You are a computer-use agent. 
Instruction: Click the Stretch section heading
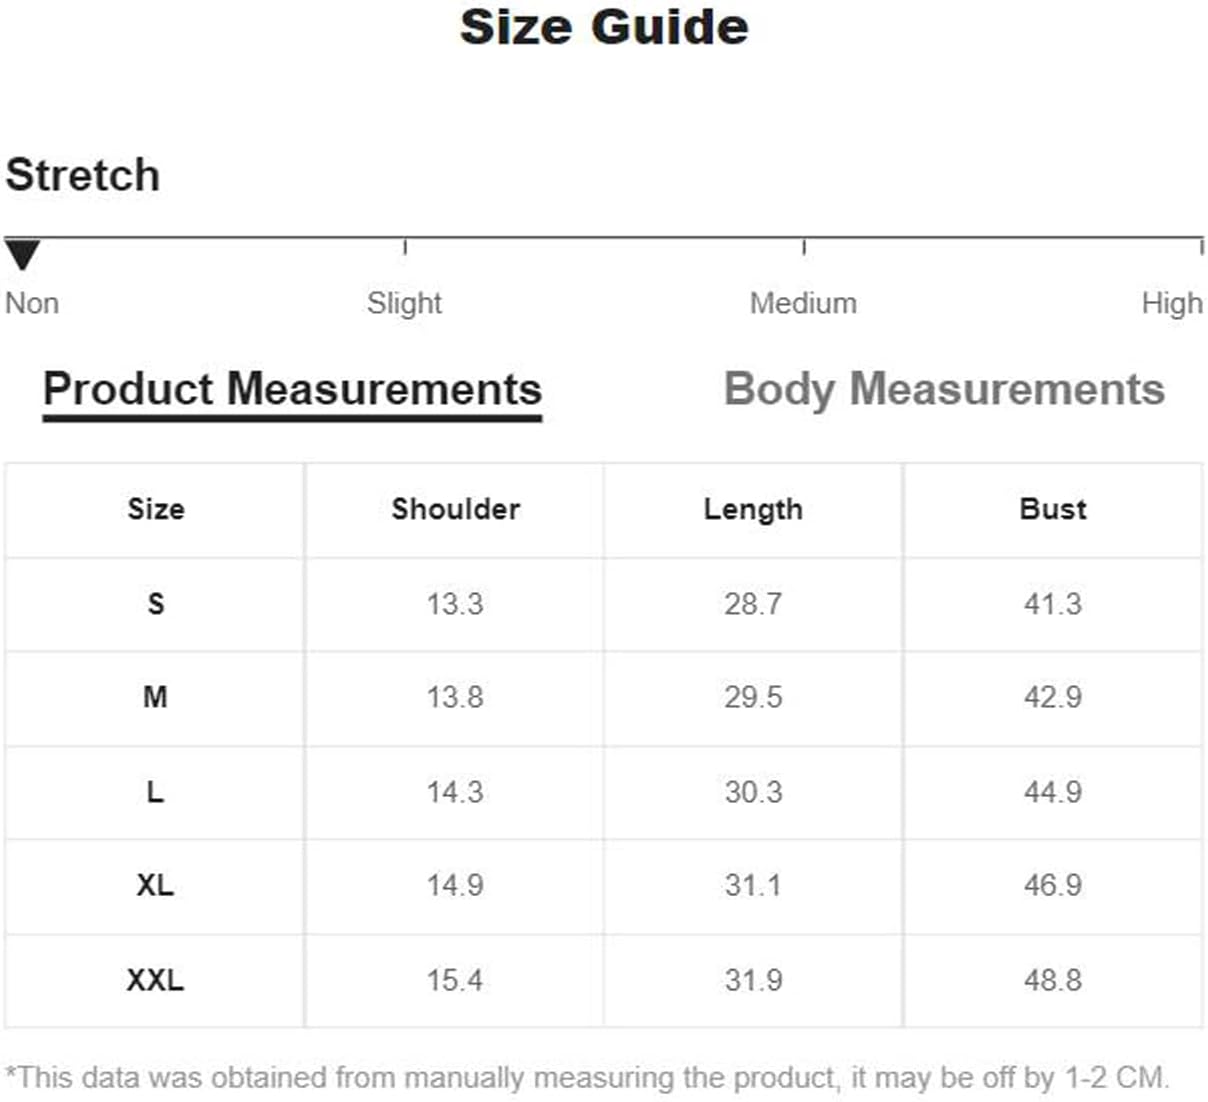click(83, 175)
